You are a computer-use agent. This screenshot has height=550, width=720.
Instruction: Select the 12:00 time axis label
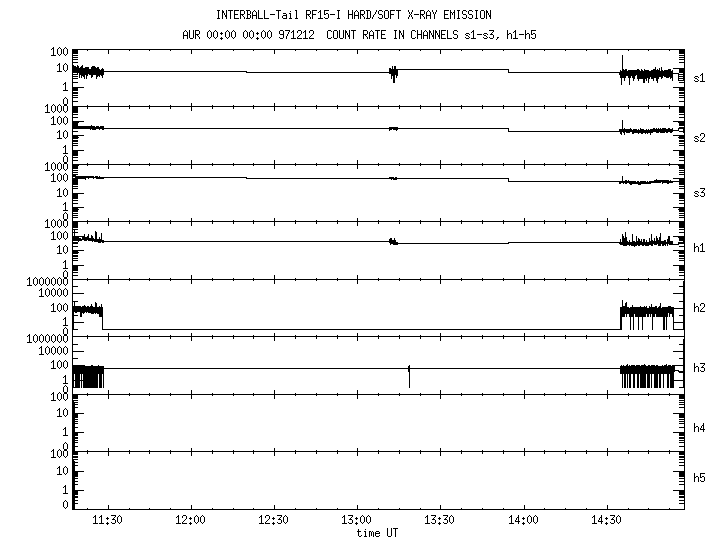click(190, 521)
